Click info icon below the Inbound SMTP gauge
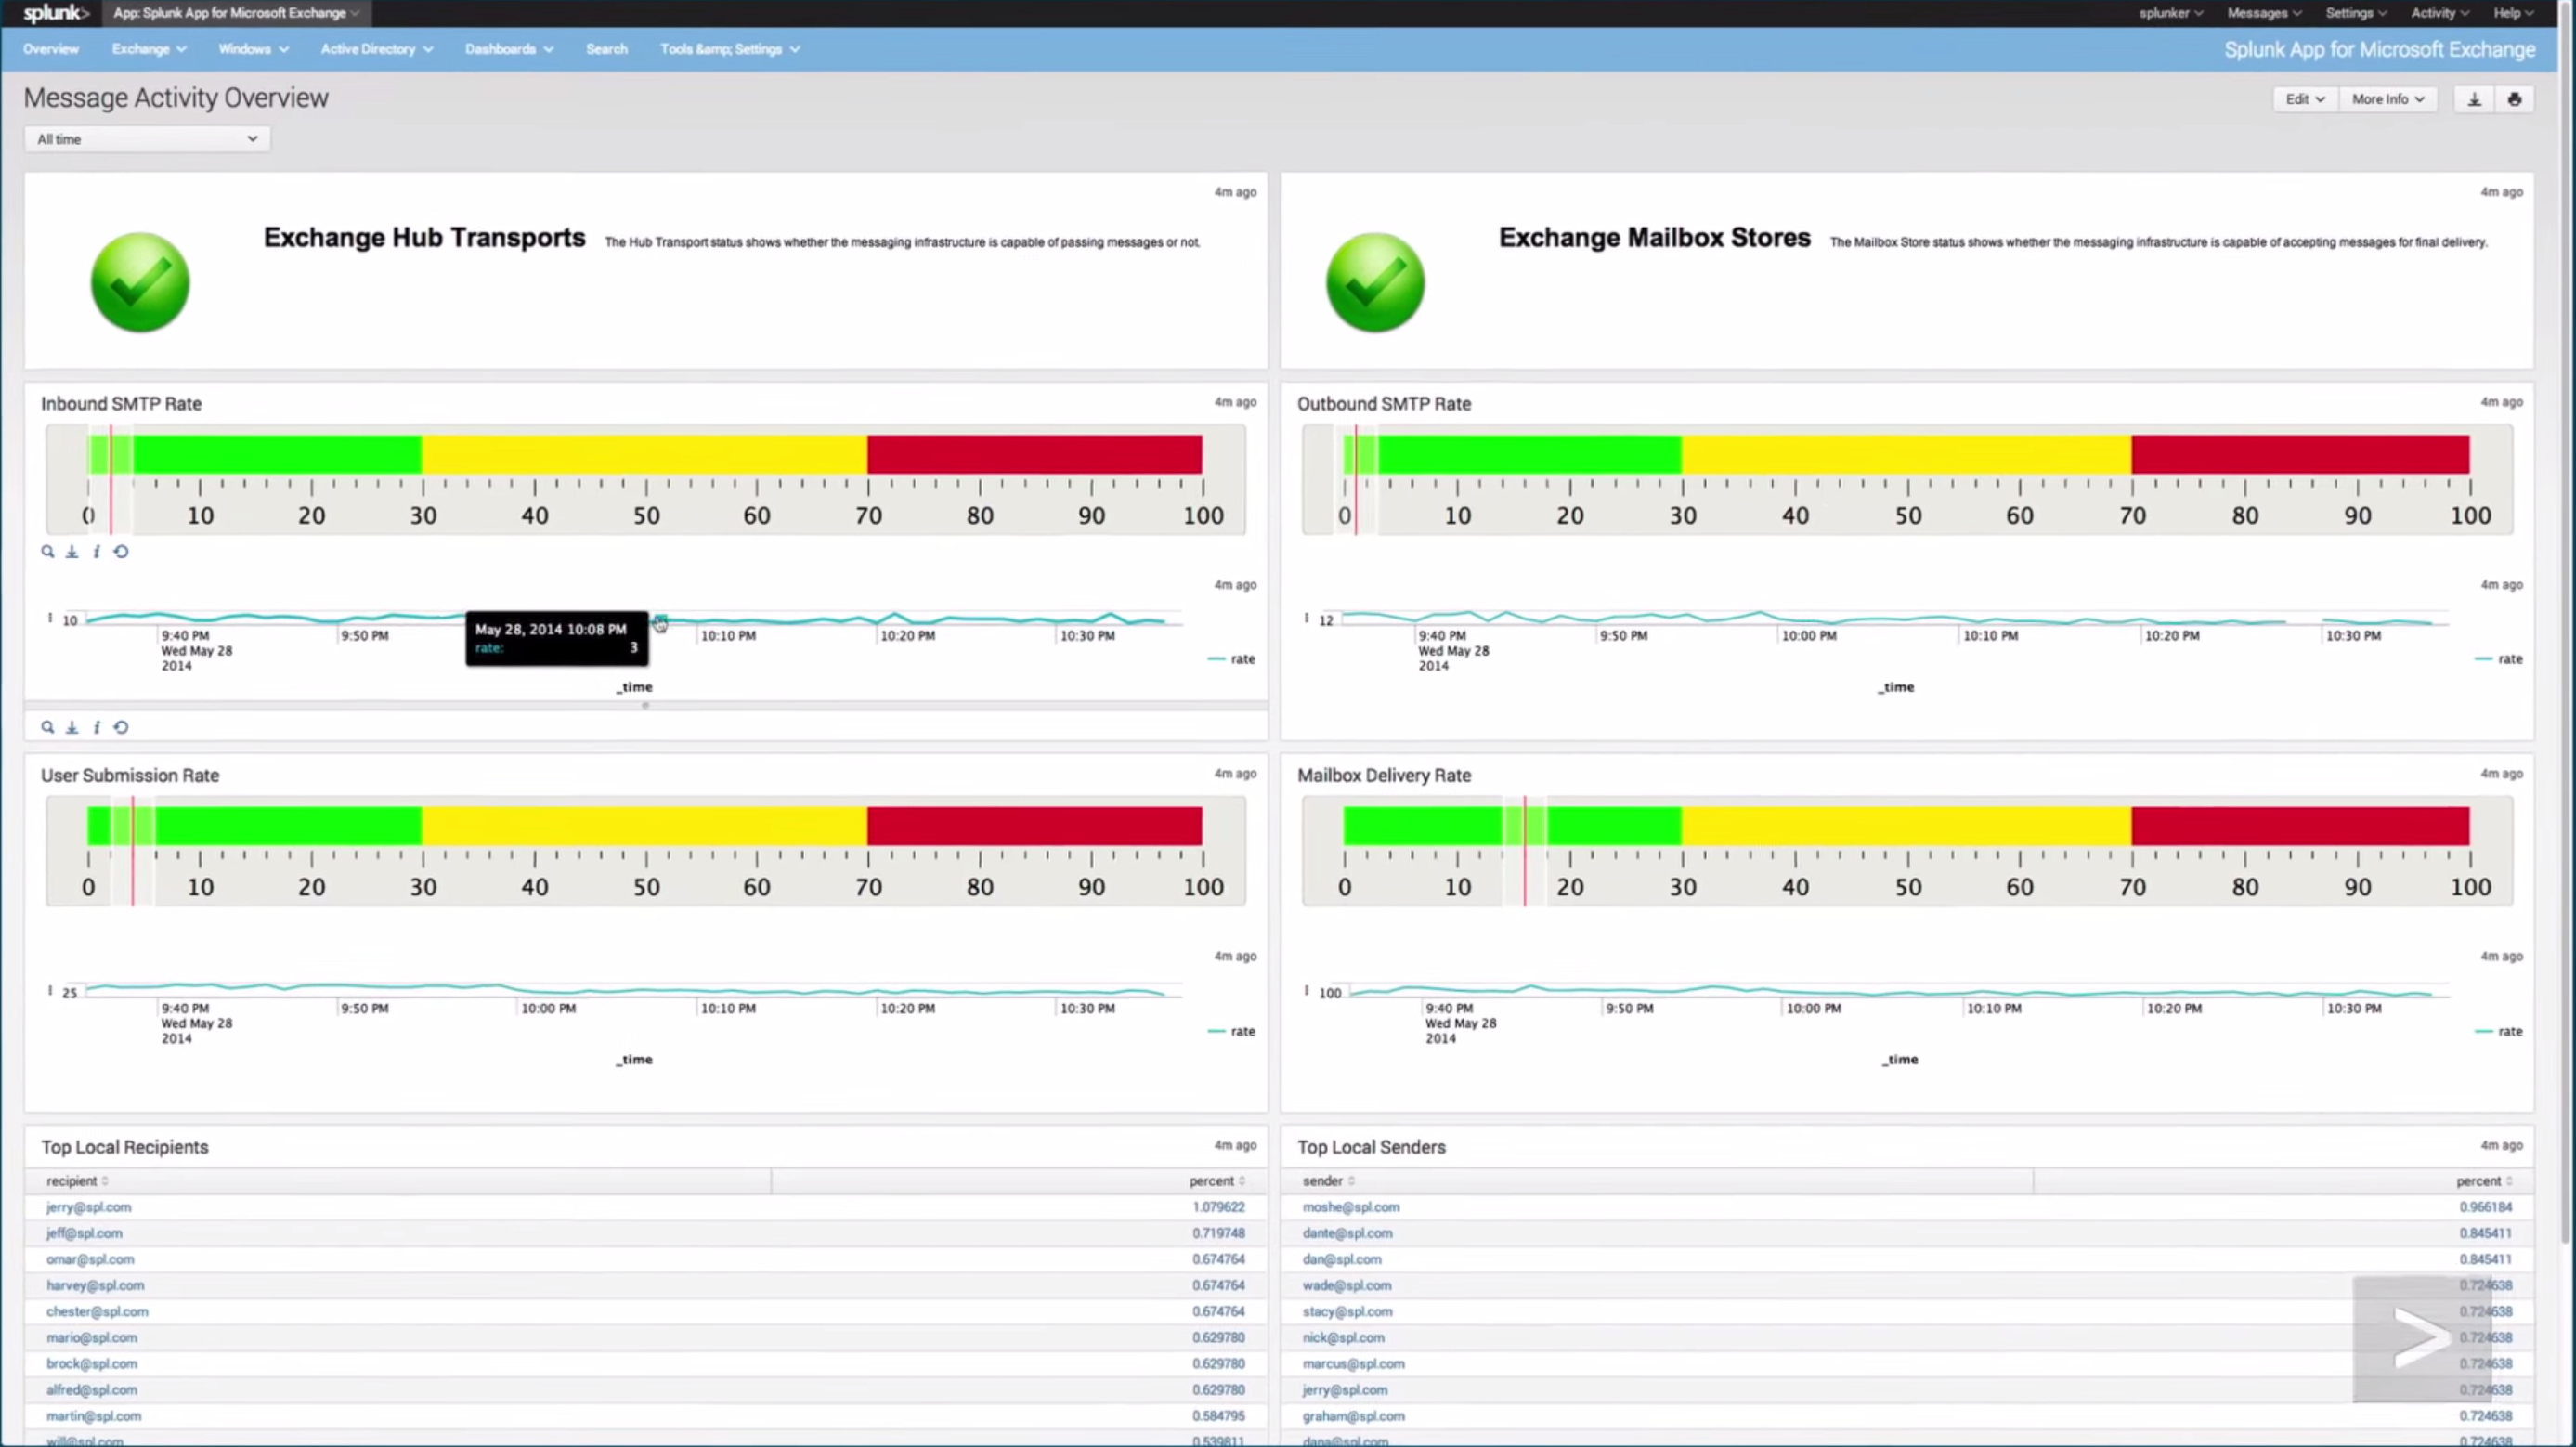Screen dimensions: 2576x1447 pos(96,551)
